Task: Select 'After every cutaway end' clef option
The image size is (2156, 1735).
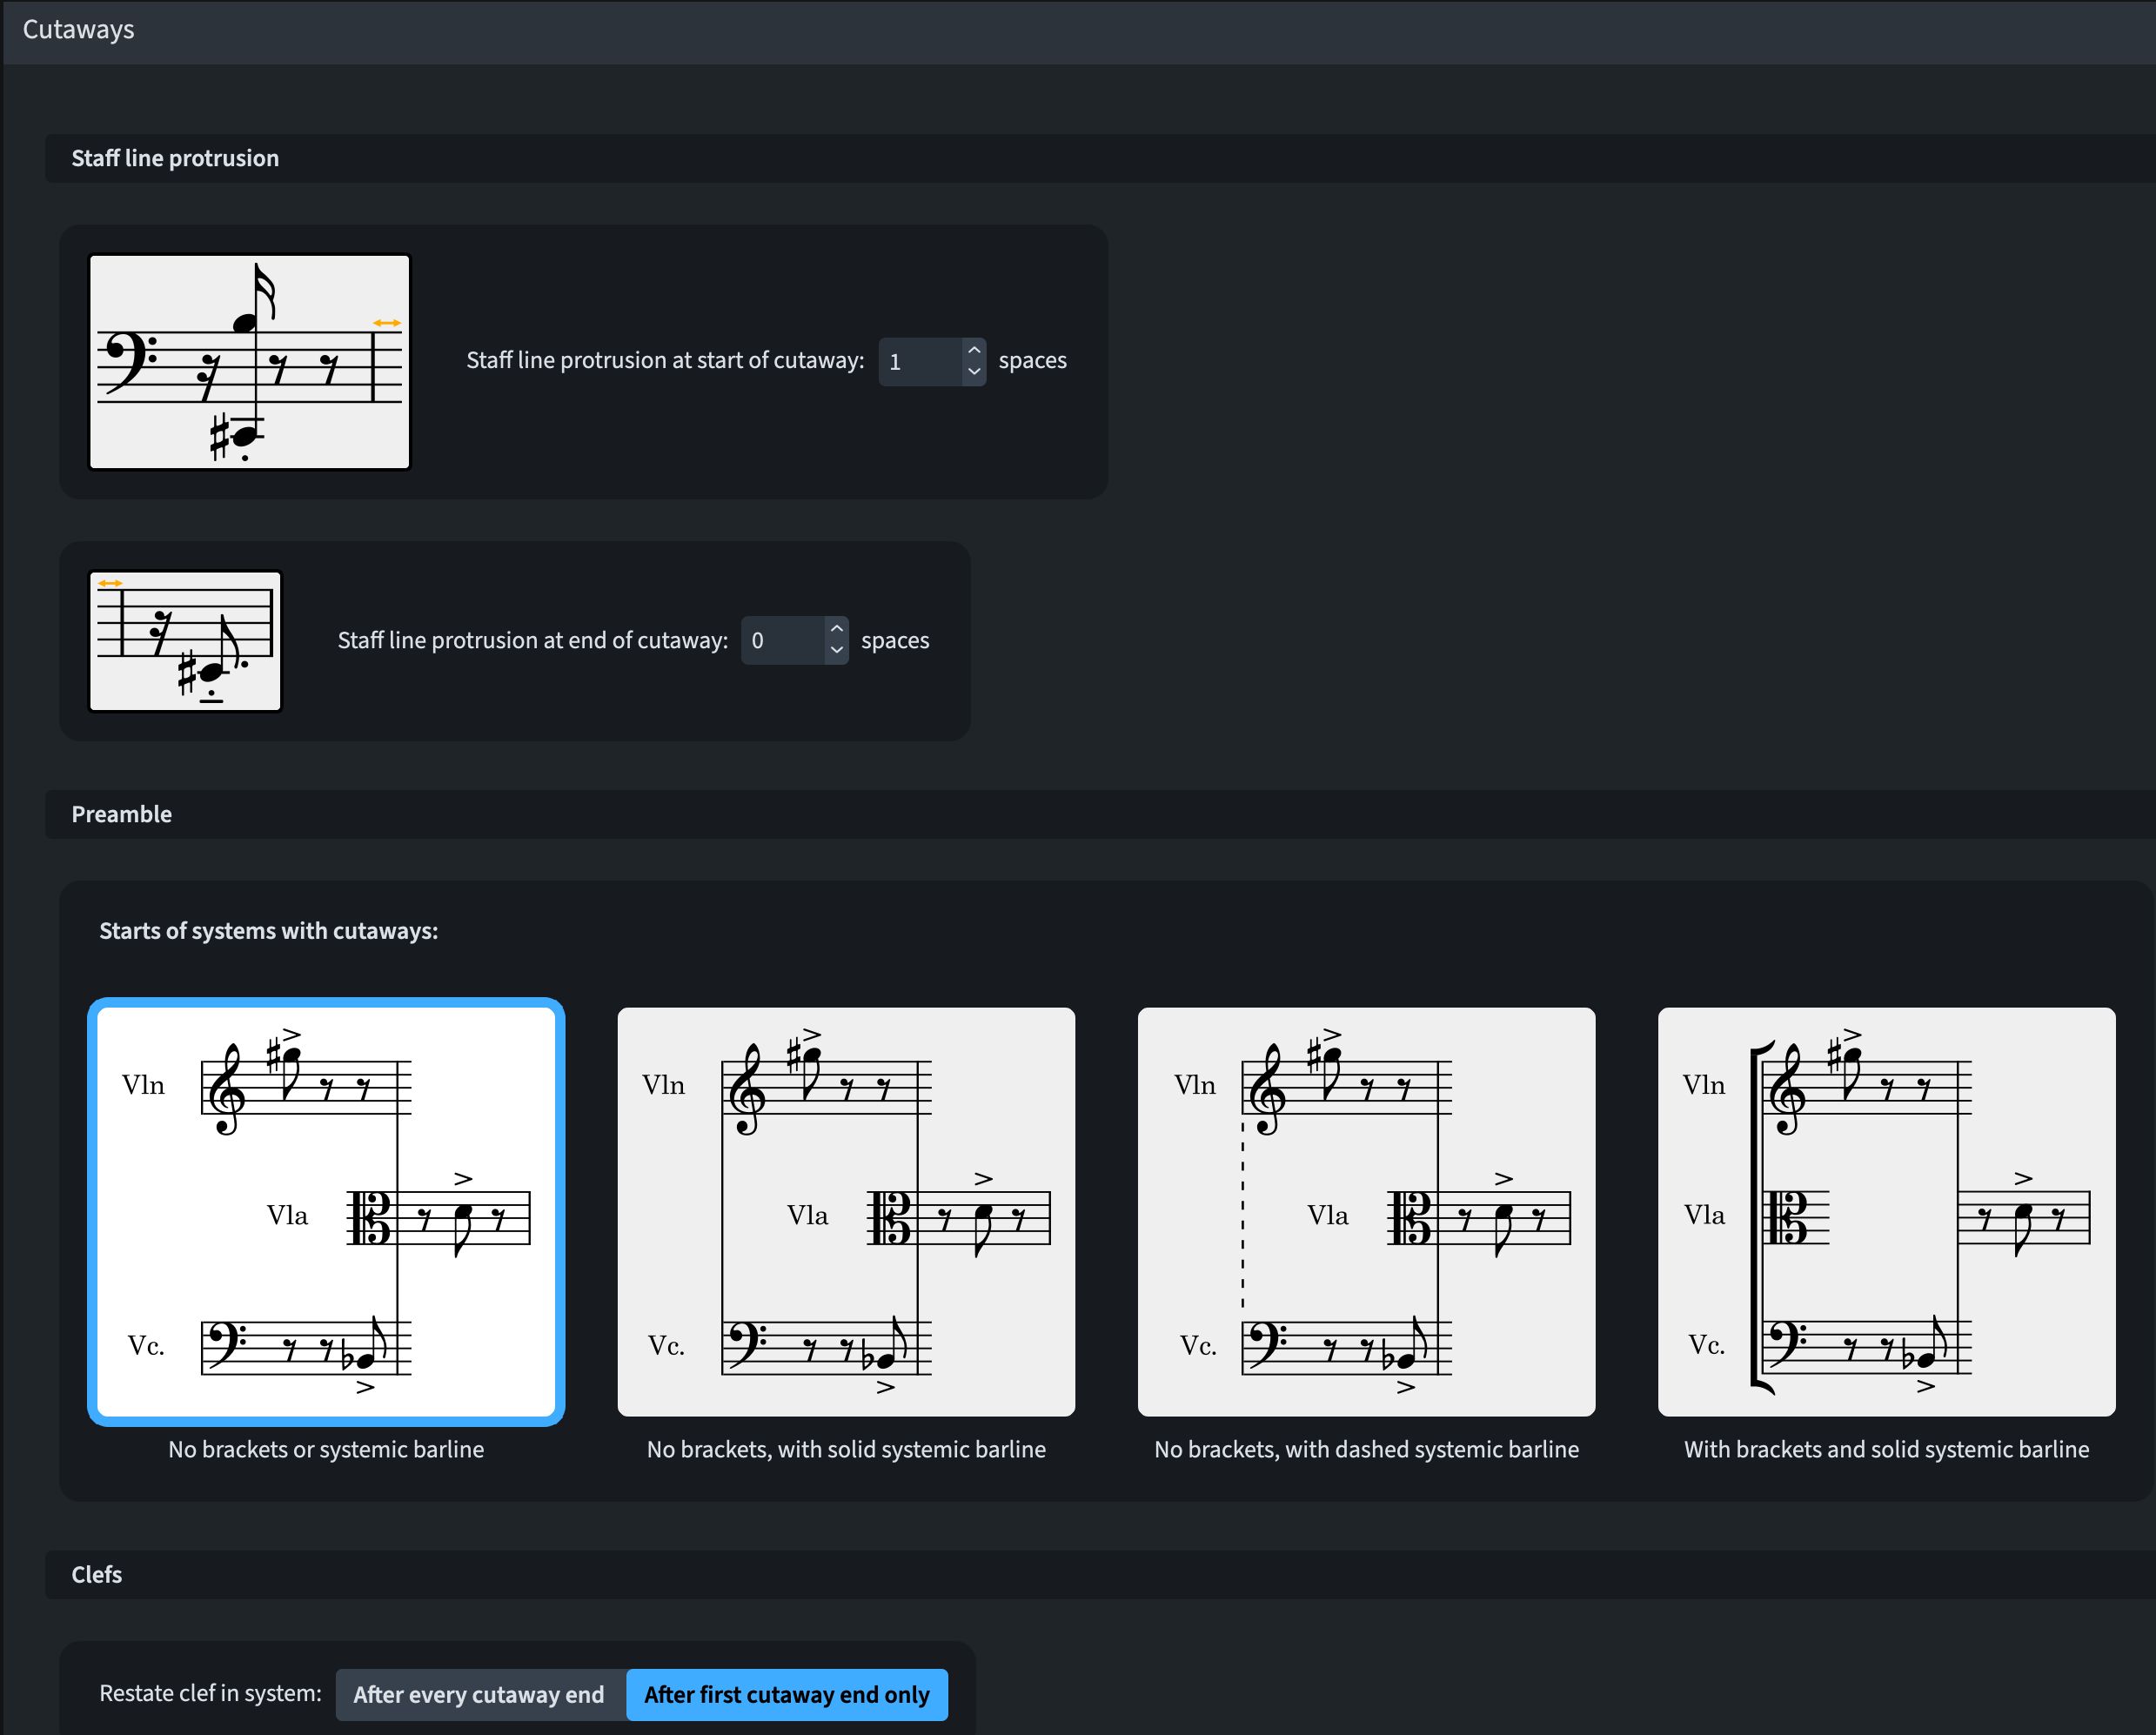Action: (x=479, y=1694)
